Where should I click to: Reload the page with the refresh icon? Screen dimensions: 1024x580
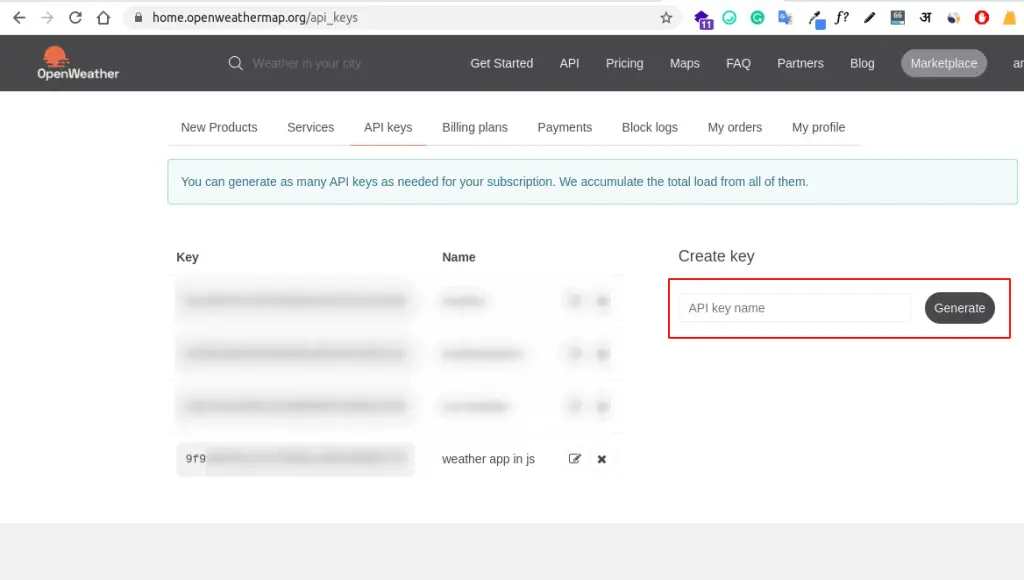tap(75, 18)
